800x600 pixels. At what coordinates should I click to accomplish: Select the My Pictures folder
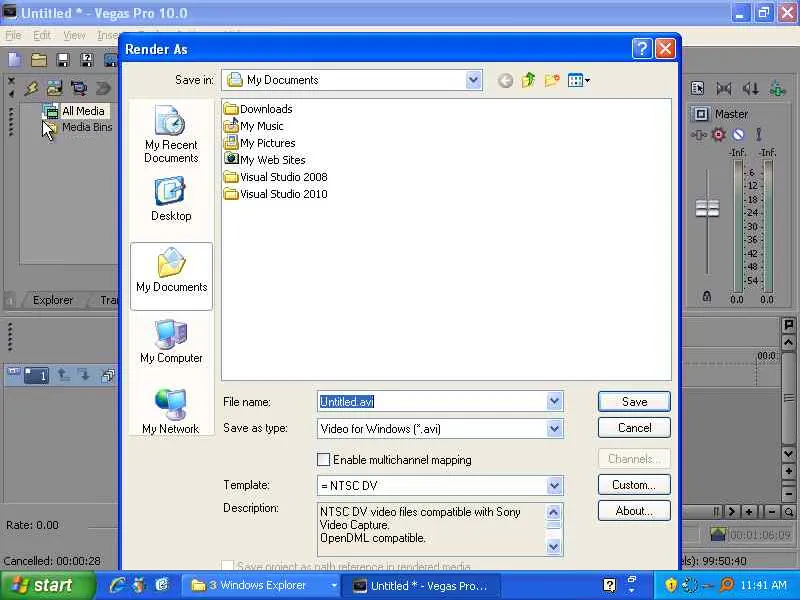260,143
